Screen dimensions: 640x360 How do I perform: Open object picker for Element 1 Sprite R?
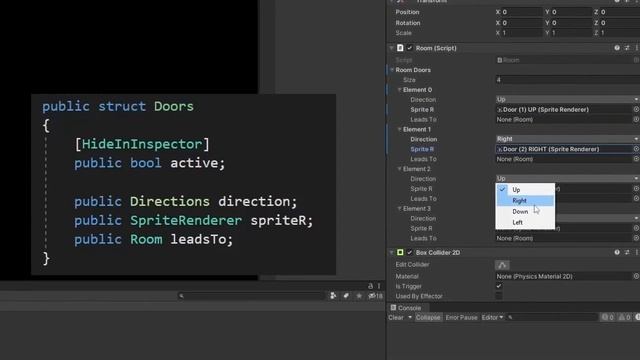point(636,149)
